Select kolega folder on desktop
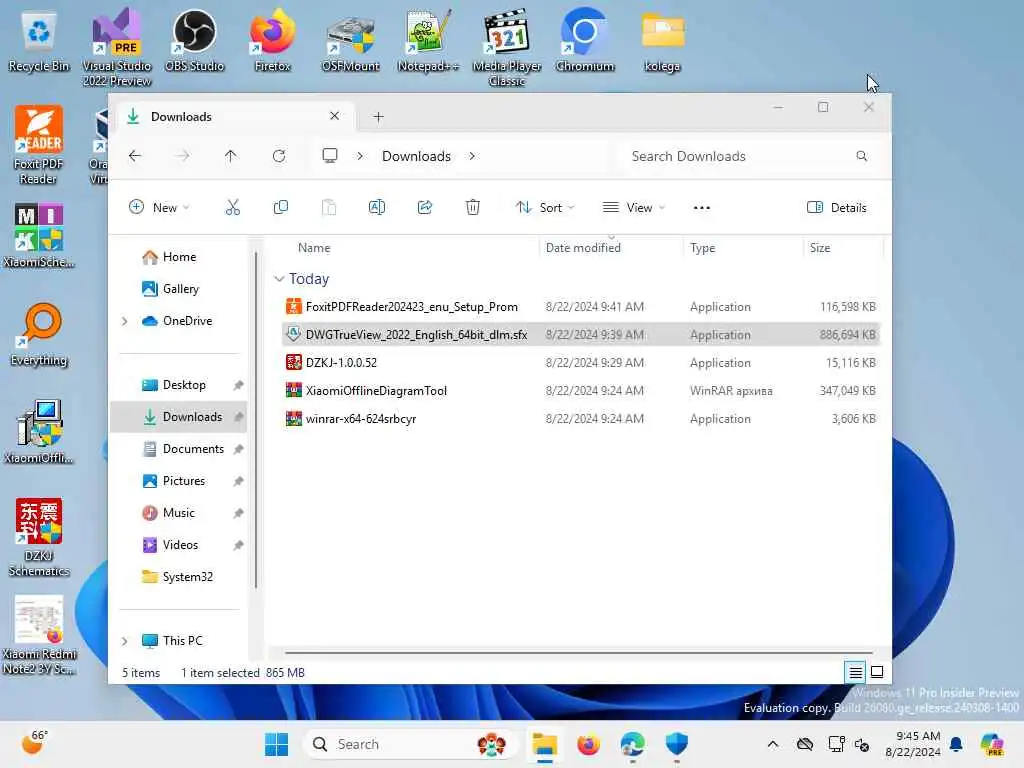The image size is (1024, 768). click(x=662, y=42)
